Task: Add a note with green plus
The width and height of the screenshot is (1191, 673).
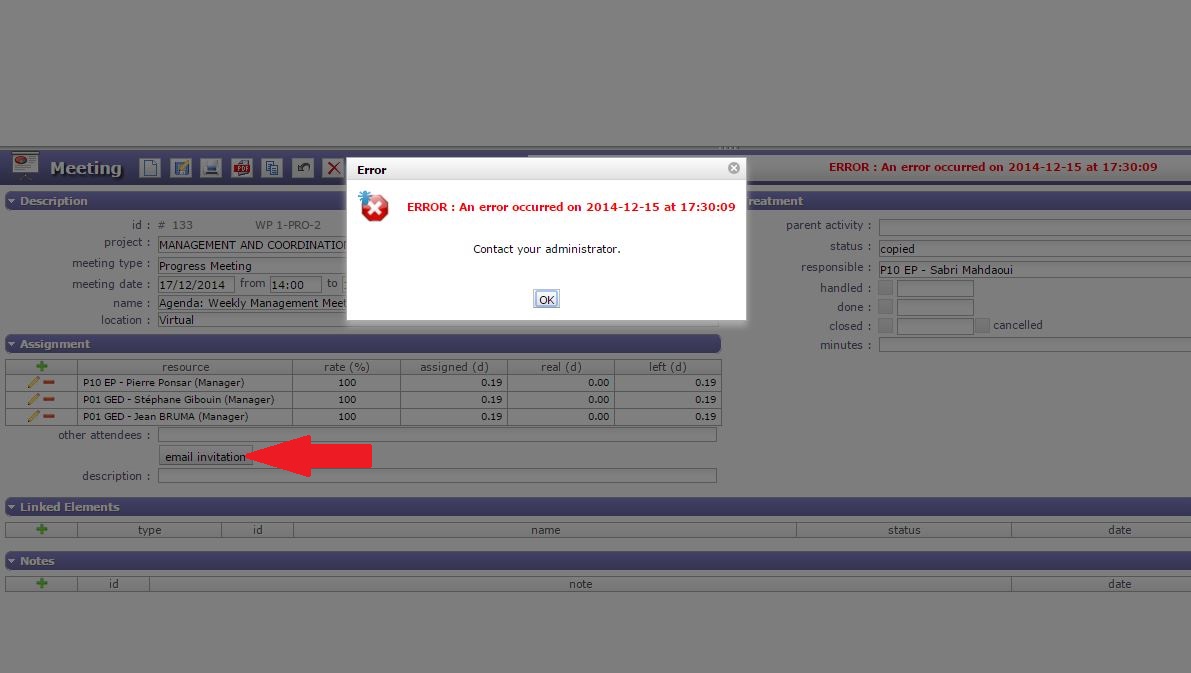Action: (42, 583)
